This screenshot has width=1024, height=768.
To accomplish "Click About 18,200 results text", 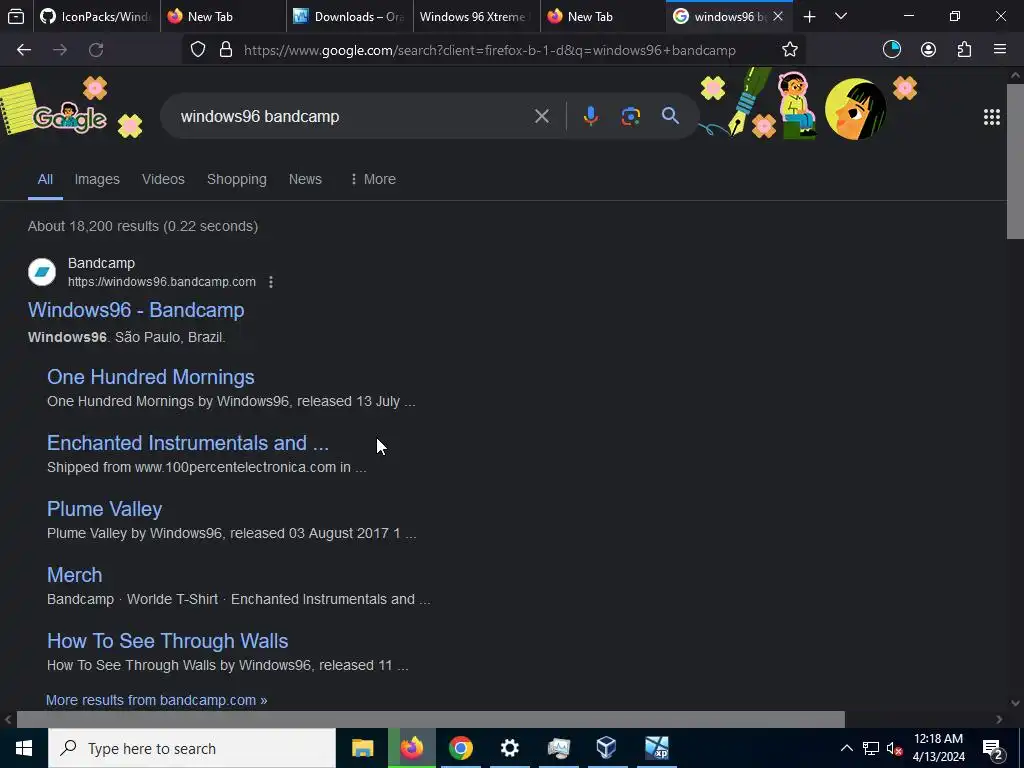I will pyautogui.click(x=143, y=226).
